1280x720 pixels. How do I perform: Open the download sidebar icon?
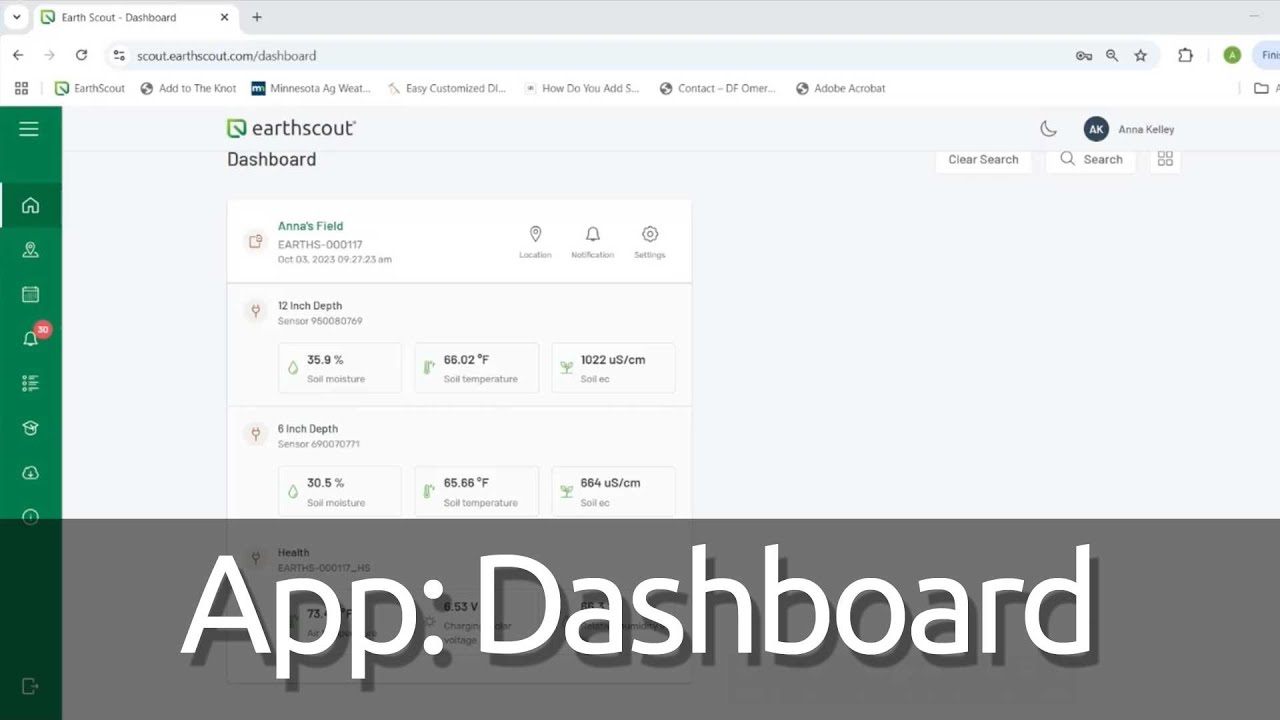(30, 473)
